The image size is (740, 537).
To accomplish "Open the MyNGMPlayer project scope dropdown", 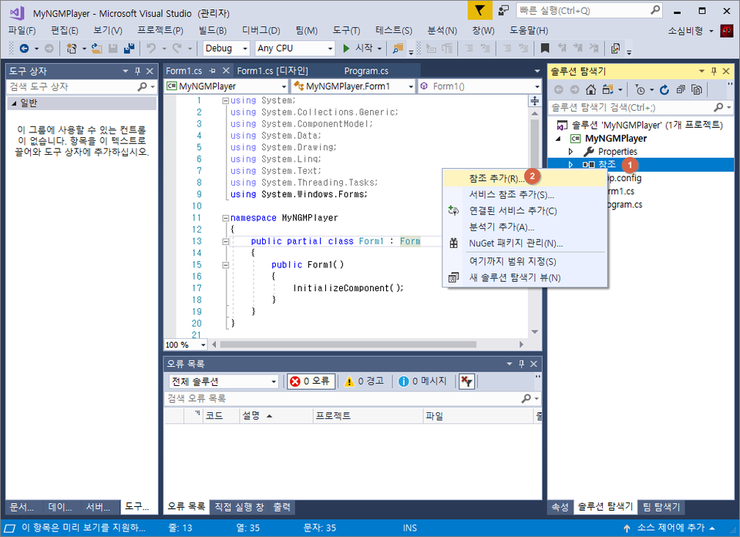I will [226, 86].
